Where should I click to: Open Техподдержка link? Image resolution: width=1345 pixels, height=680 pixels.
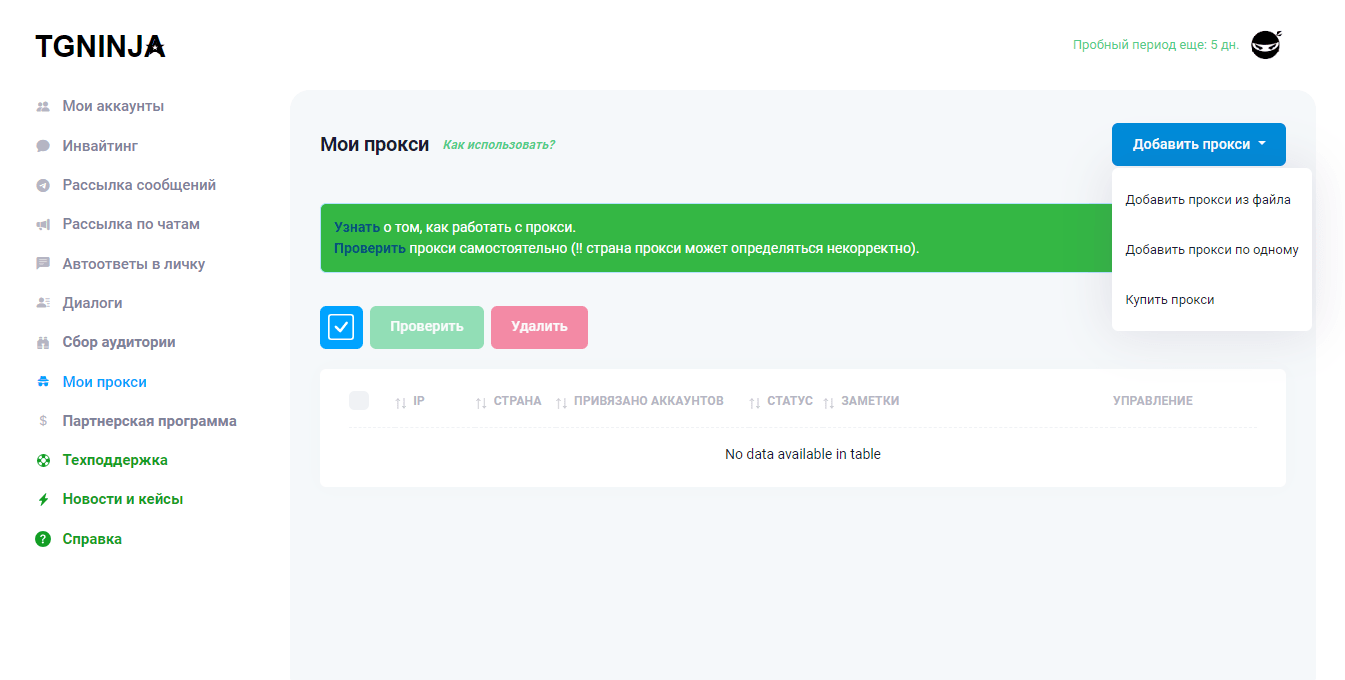tap(115, 460)
